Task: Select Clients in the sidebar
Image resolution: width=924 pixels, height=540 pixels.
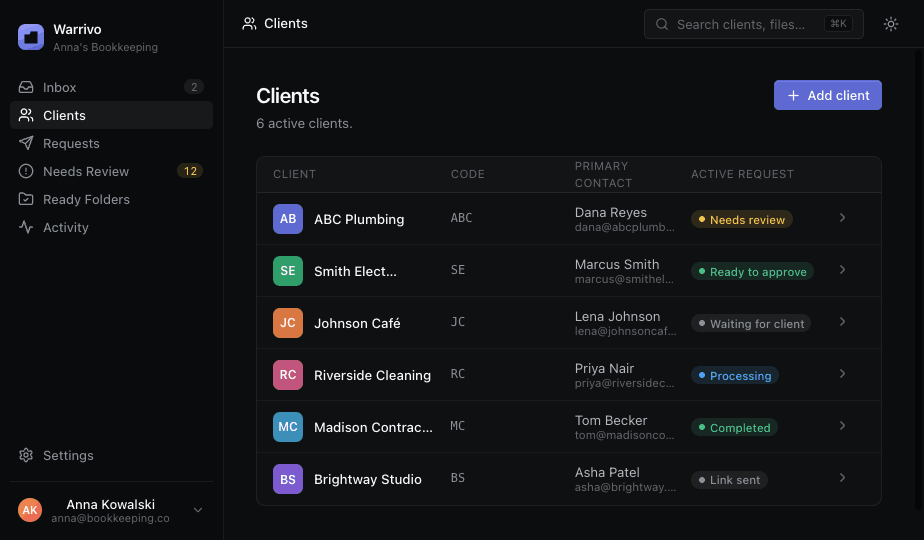Action: pos(111,115)
